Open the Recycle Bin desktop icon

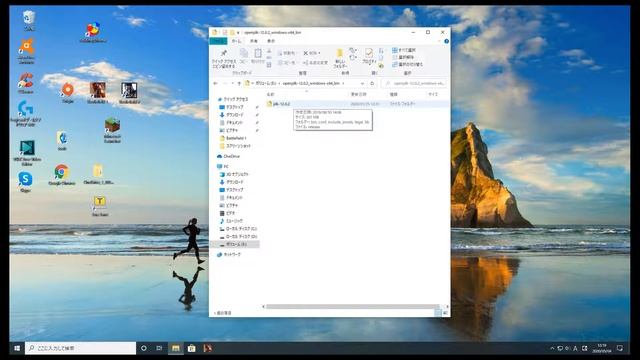[x=29, y=20]
